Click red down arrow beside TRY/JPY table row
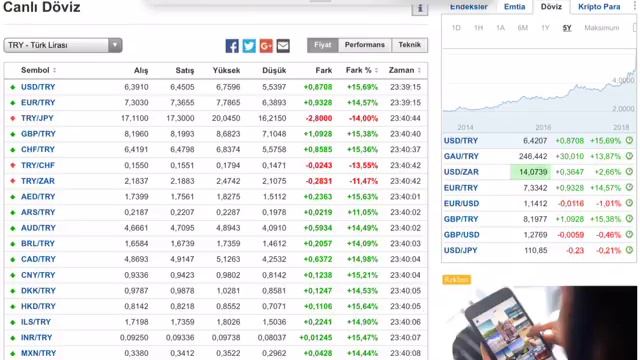Screen dimensions: 640x360 (x=13, y=118)
